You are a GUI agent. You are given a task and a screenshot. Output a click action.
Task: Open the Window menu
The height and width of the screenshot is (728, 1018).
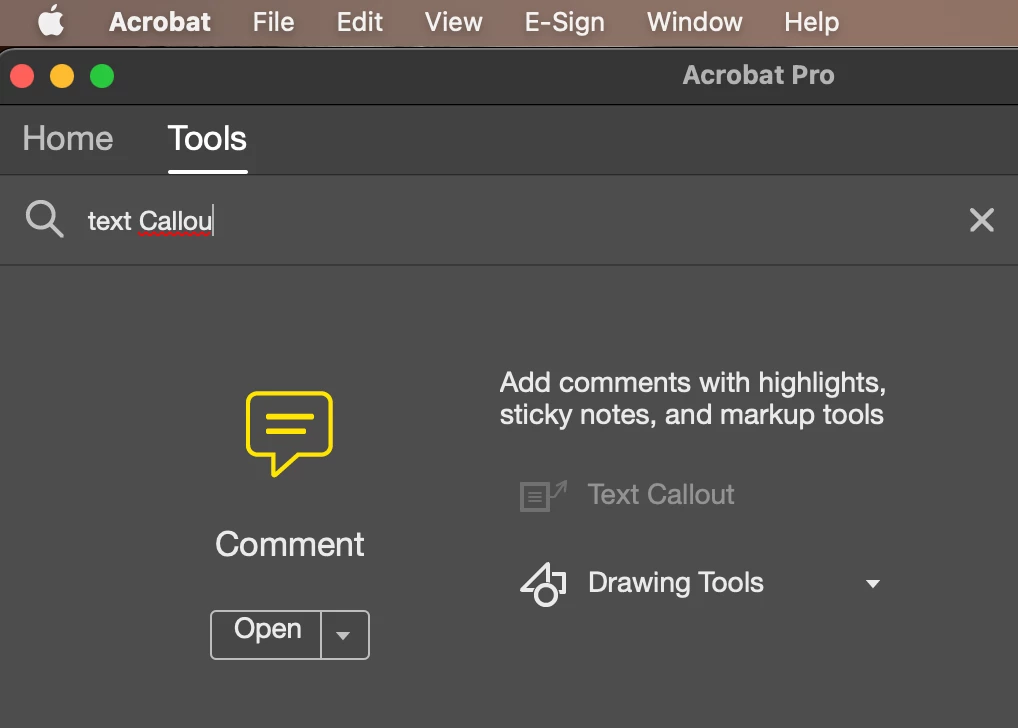pyautogui.click(x=695, y=22)
